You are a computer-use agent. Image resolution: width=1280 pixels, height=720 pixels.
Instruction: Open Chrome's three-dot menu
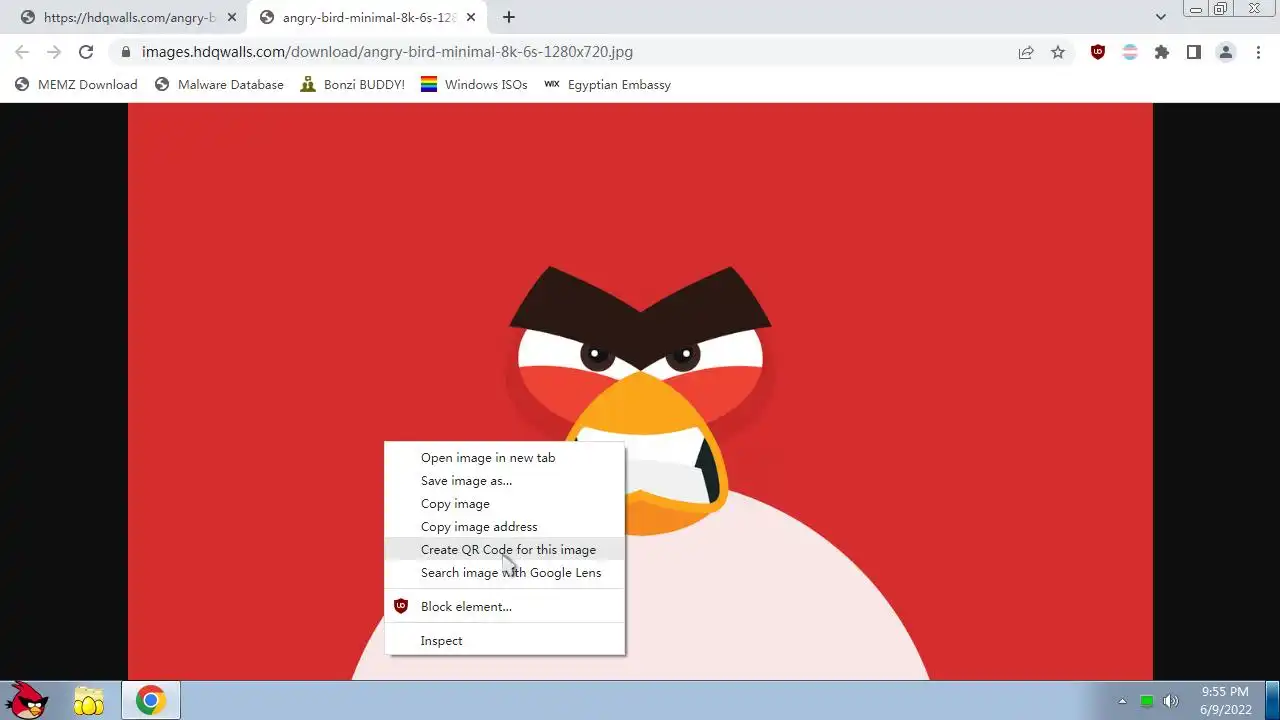pos(1258,52)
